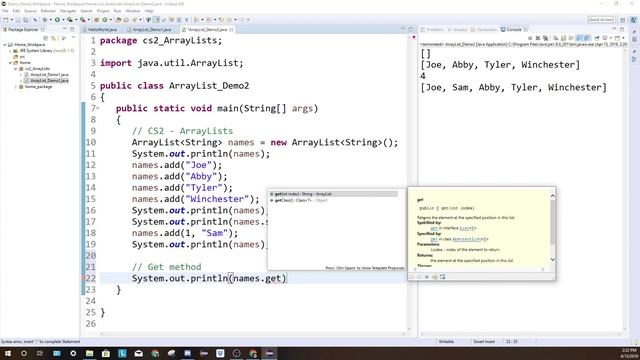Viewport: 640px width, 360px height.
Task: Click the Javadoc view tab
Action: click(458, 29)
